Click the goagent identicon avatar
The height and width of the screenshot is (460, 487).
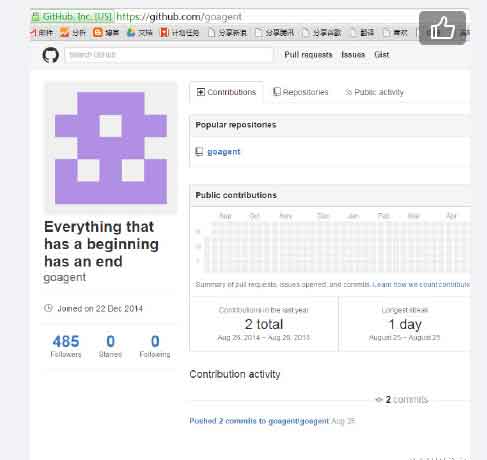(x=111, y=148)
